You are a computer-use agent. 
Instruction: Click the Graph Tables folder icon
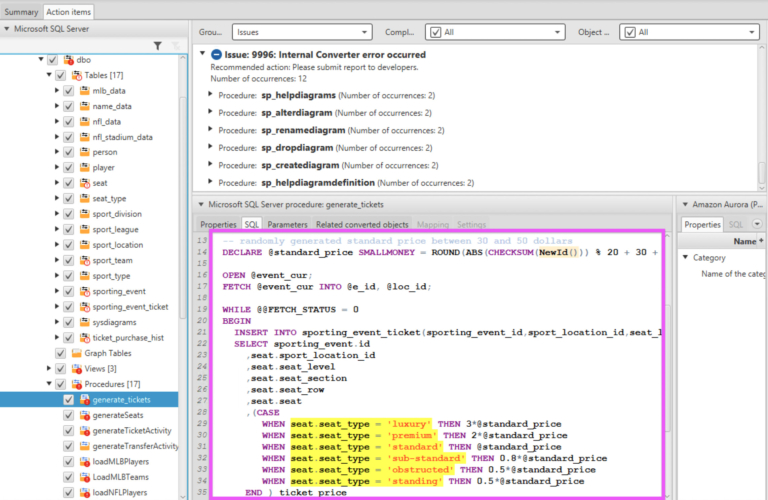tap(76, 353)
